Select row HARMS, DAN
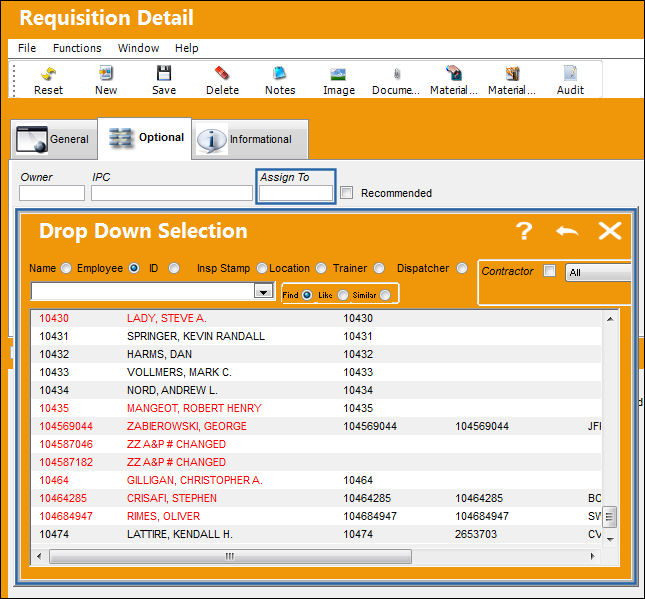Screen dimensions: 645x599 point(317,354)
